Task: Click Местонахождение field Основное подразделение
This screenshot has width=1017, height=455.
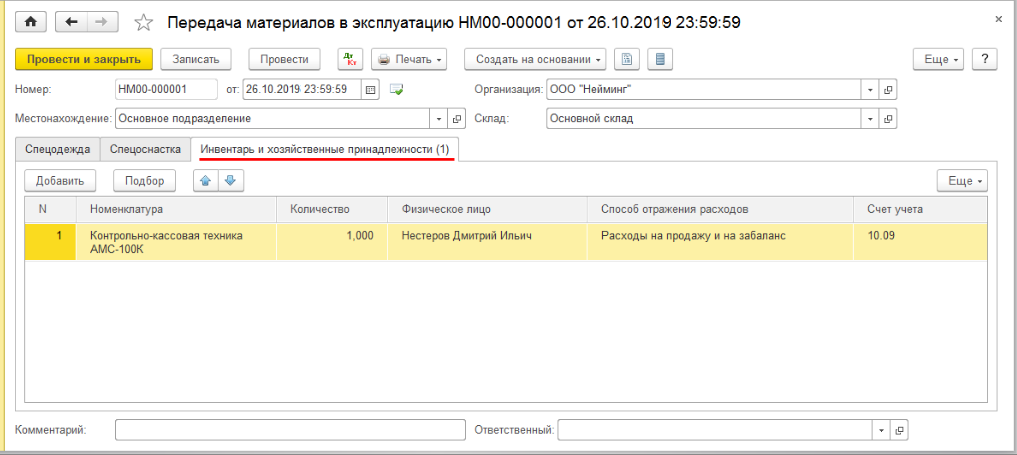Action: tap(272, 119)
